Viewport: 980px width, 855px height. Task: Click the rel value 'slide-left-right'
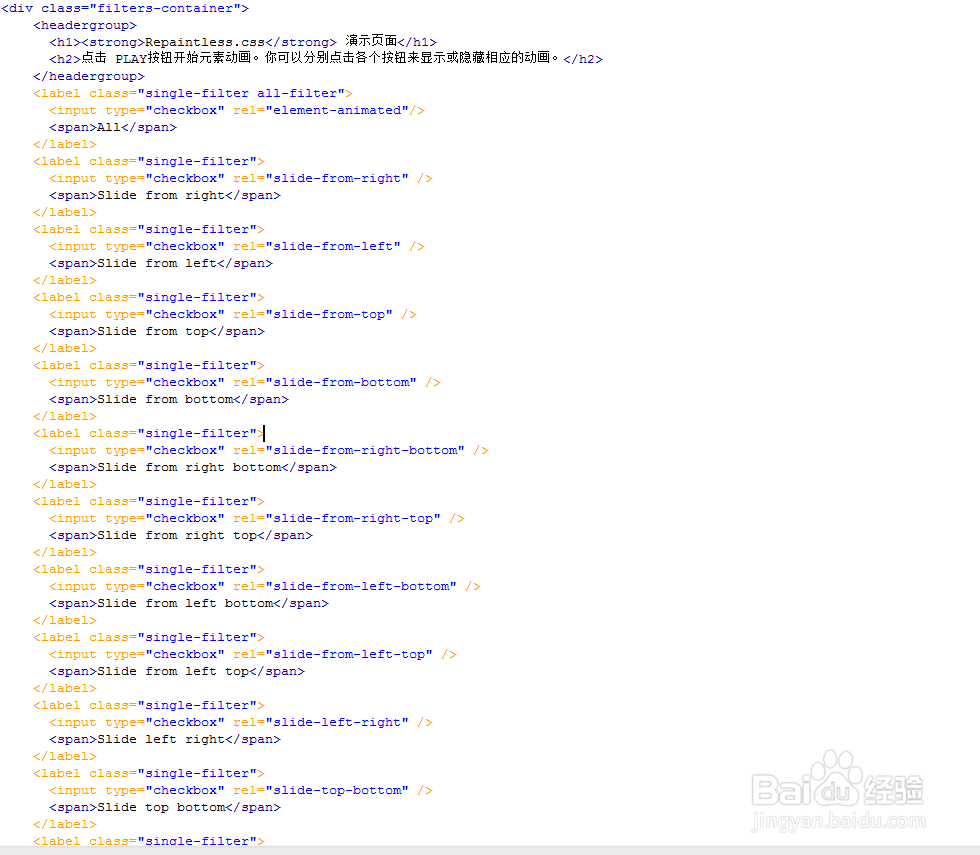click(337, 723)
